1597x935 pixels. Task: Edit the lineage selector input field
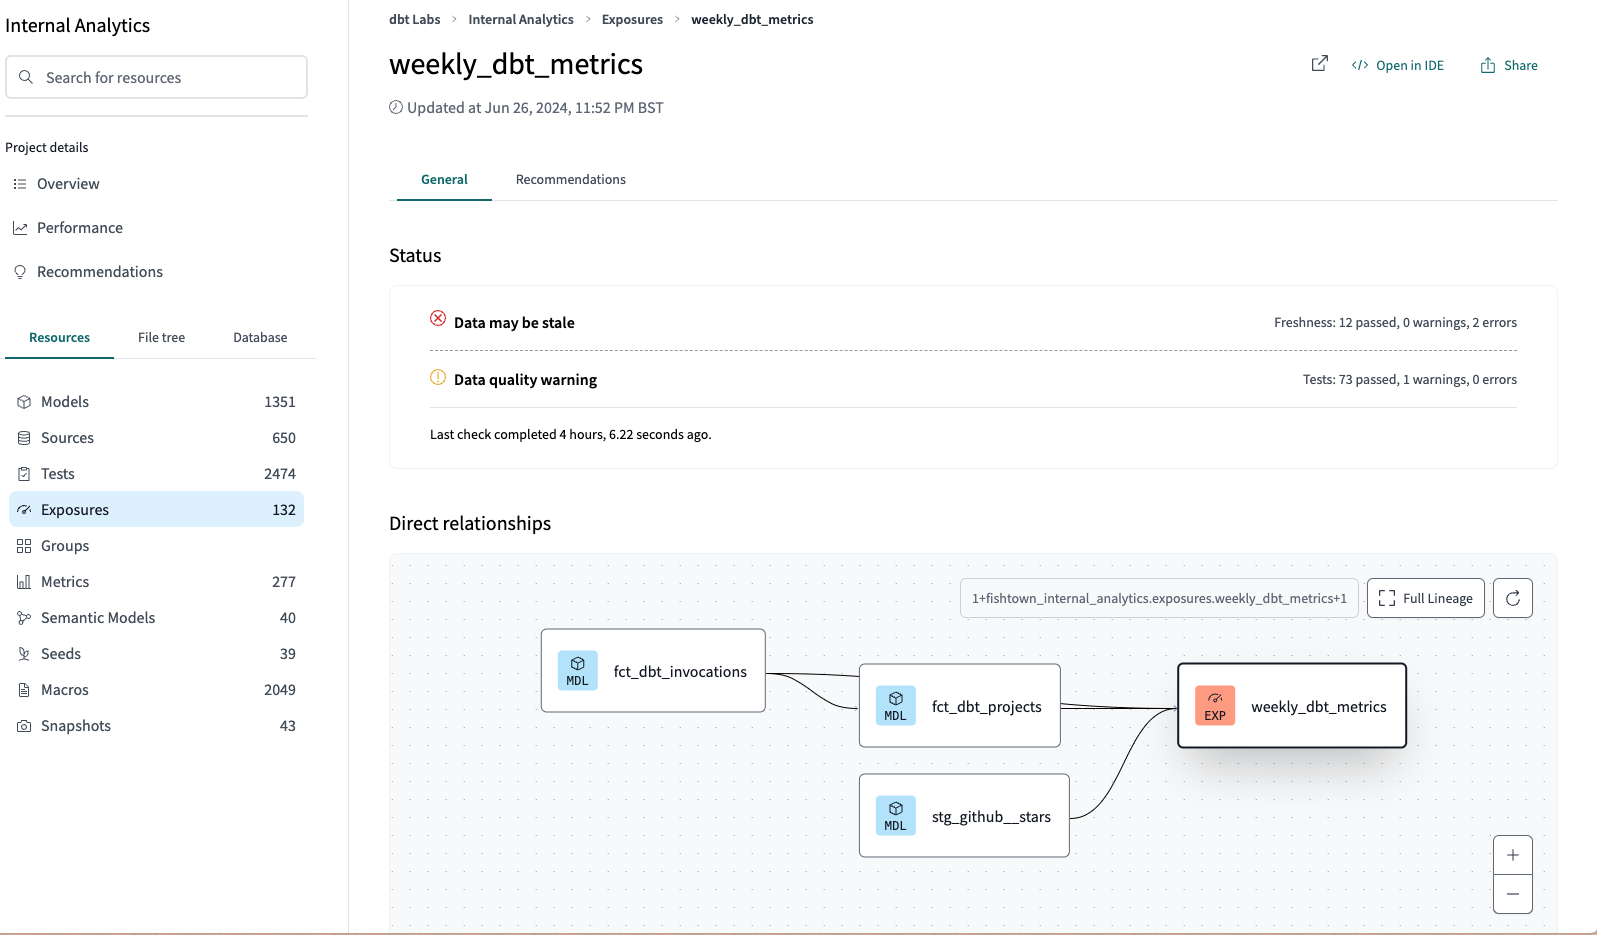pos(1158,598)
